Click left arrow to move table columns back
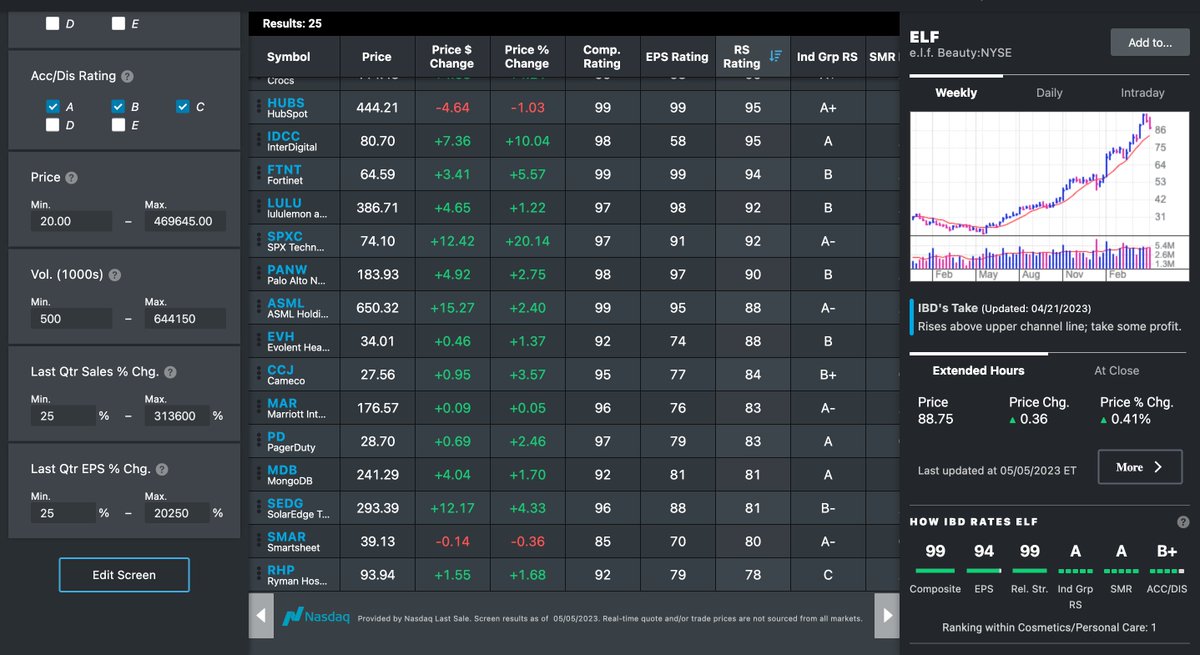Screen dimensions: 1200x655 tap(260, 616)
